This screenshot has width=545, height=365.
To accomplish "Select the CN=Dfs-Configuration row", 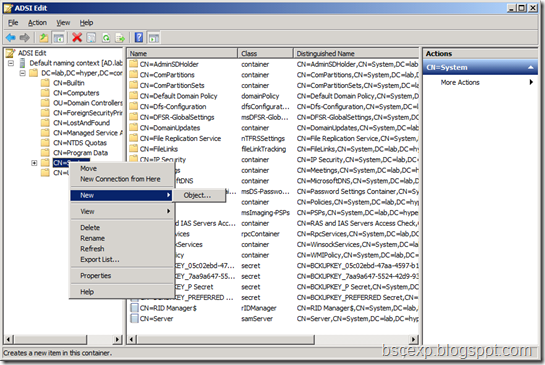I will 274,106.
